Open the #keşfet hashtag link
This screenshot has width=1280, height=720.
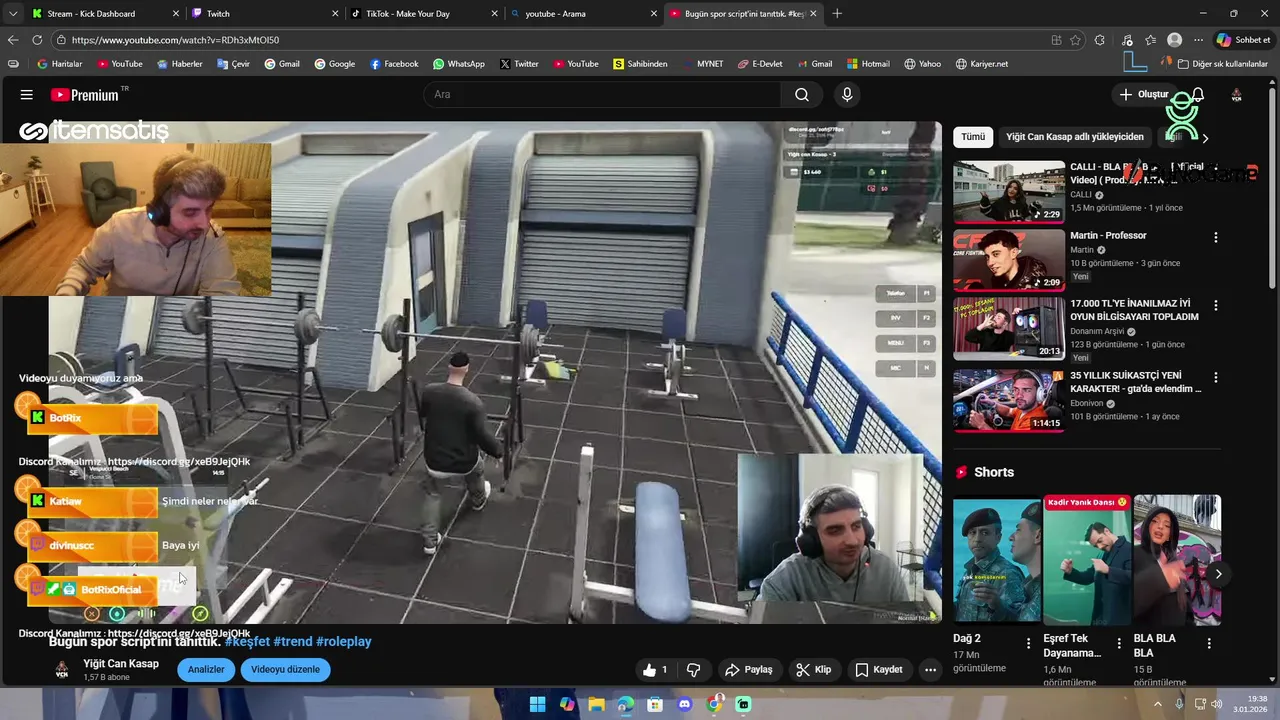[247, 642]
